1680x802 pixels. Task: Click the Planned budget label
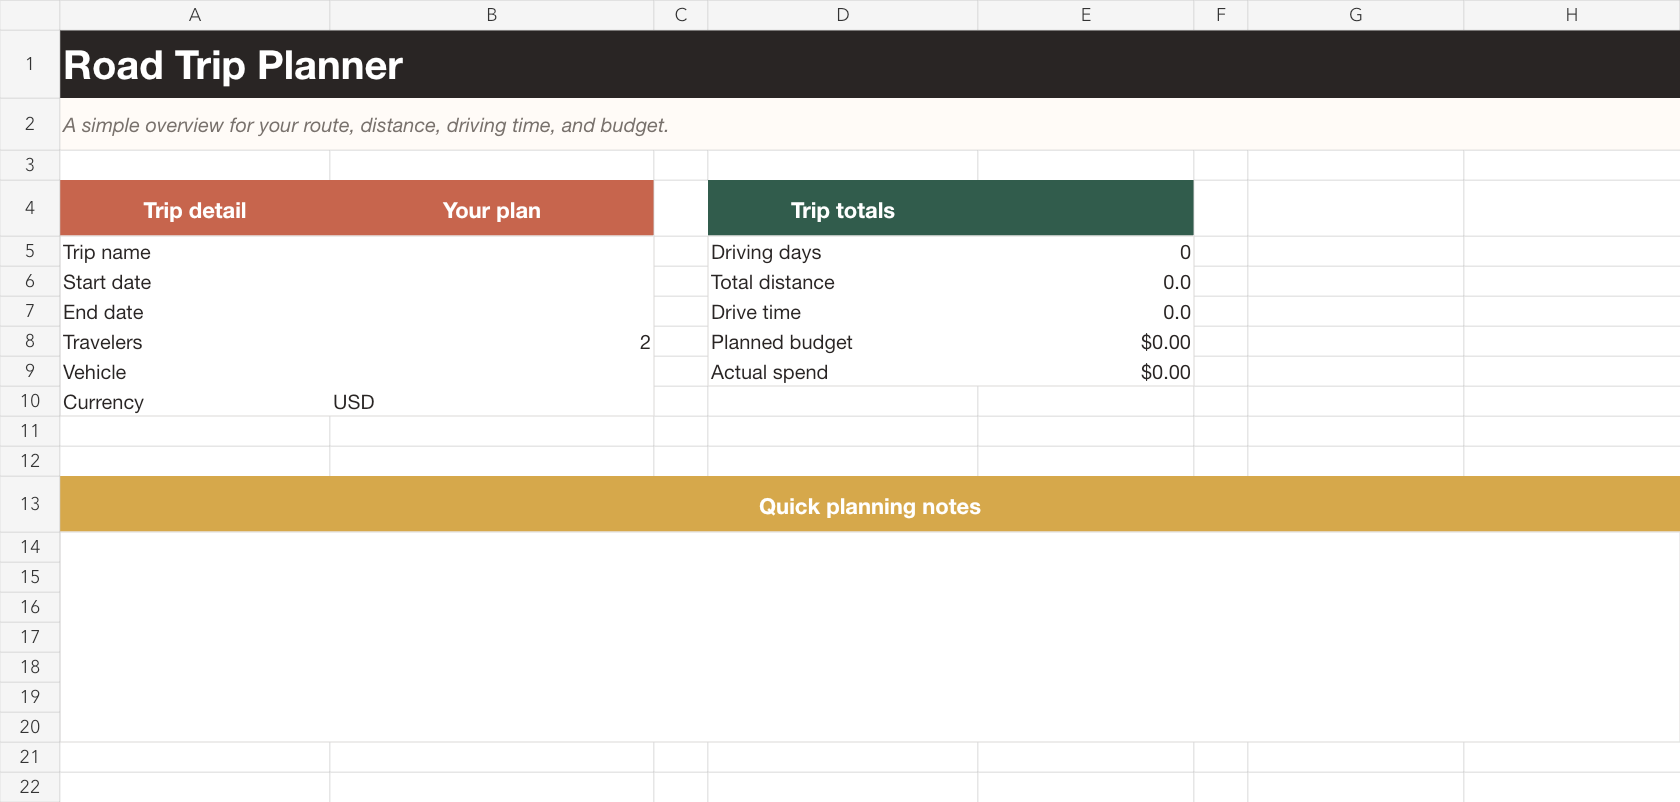point(843,342)
